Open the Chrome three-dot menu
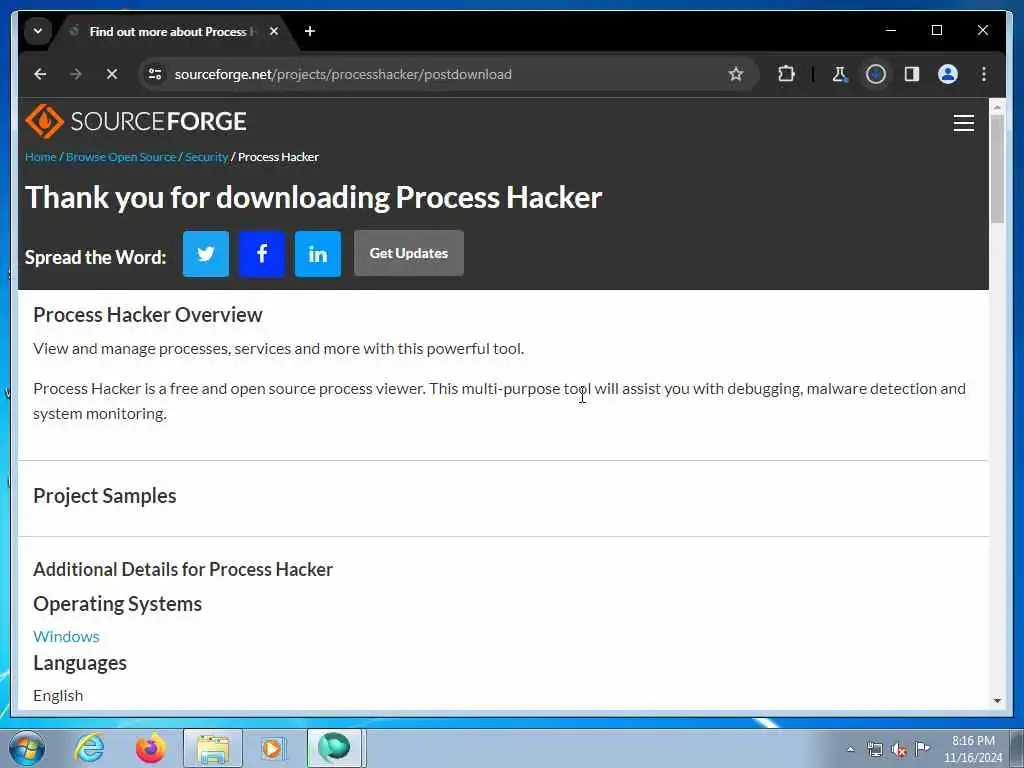Image resolution: width=1024 pixels, height=768 pixels. (984, 74)
